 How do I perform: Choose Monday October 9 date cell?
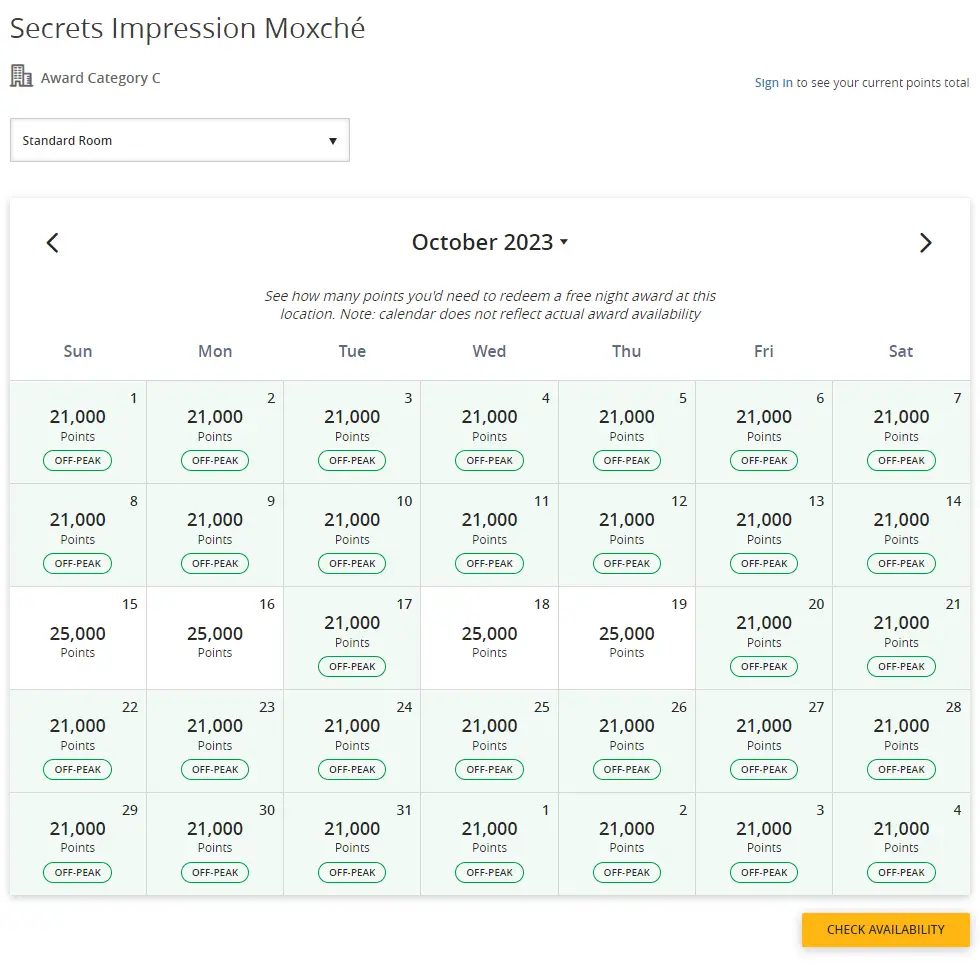click(x=215, y=534)
